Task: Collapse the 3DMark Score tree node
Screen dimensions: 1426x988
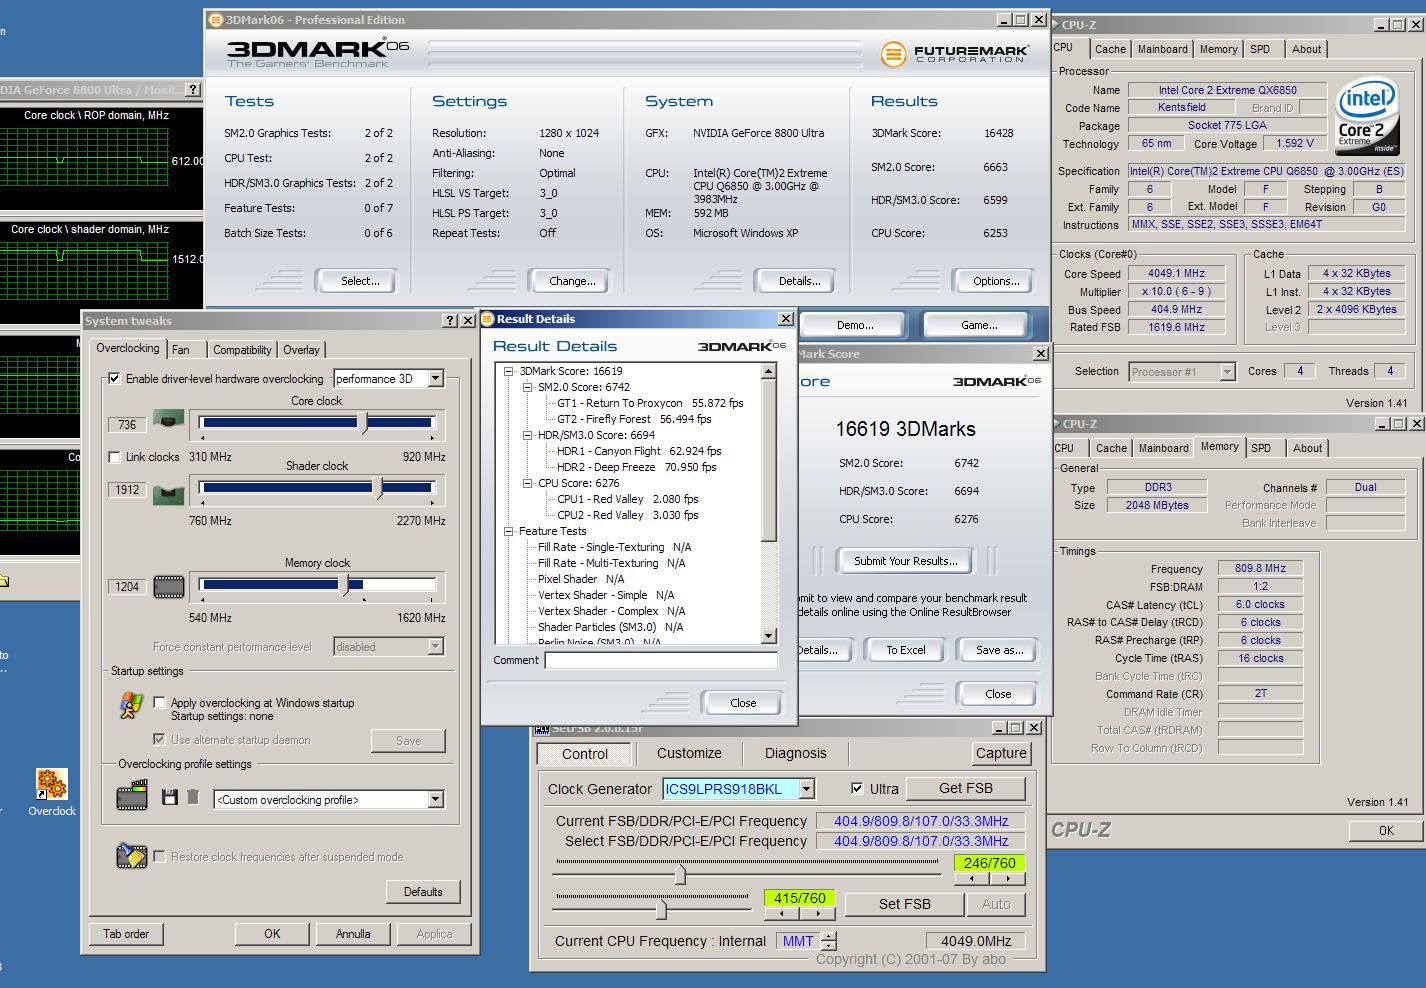Action: coord(509,371)
